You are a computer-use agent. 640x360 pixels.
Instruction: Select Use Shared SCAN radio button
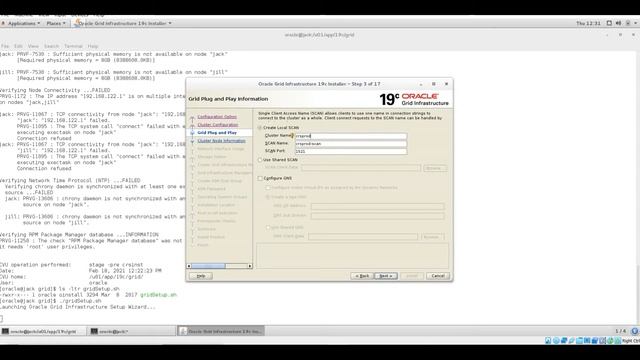(260, 160)
